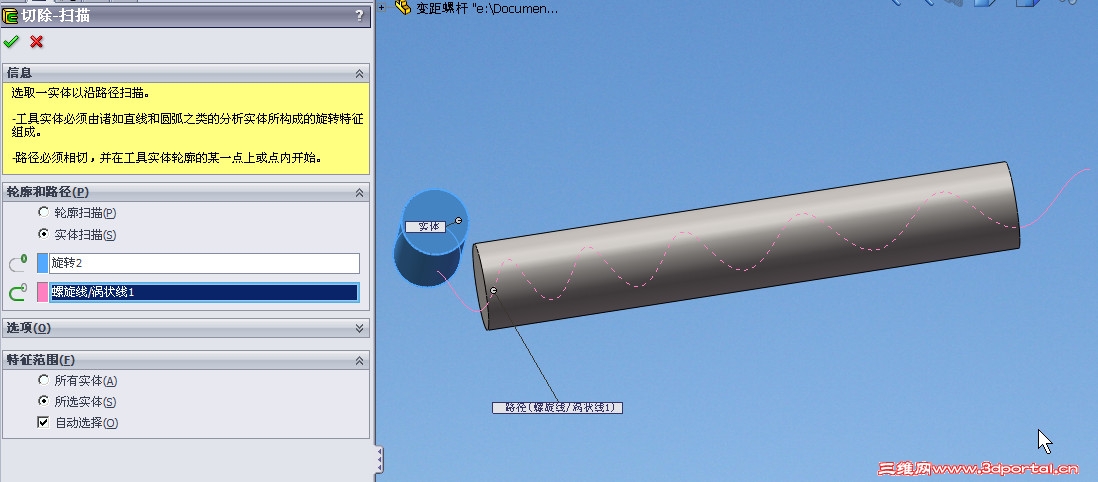
Task: Expand the 选项 section
Action: [359, 328]
